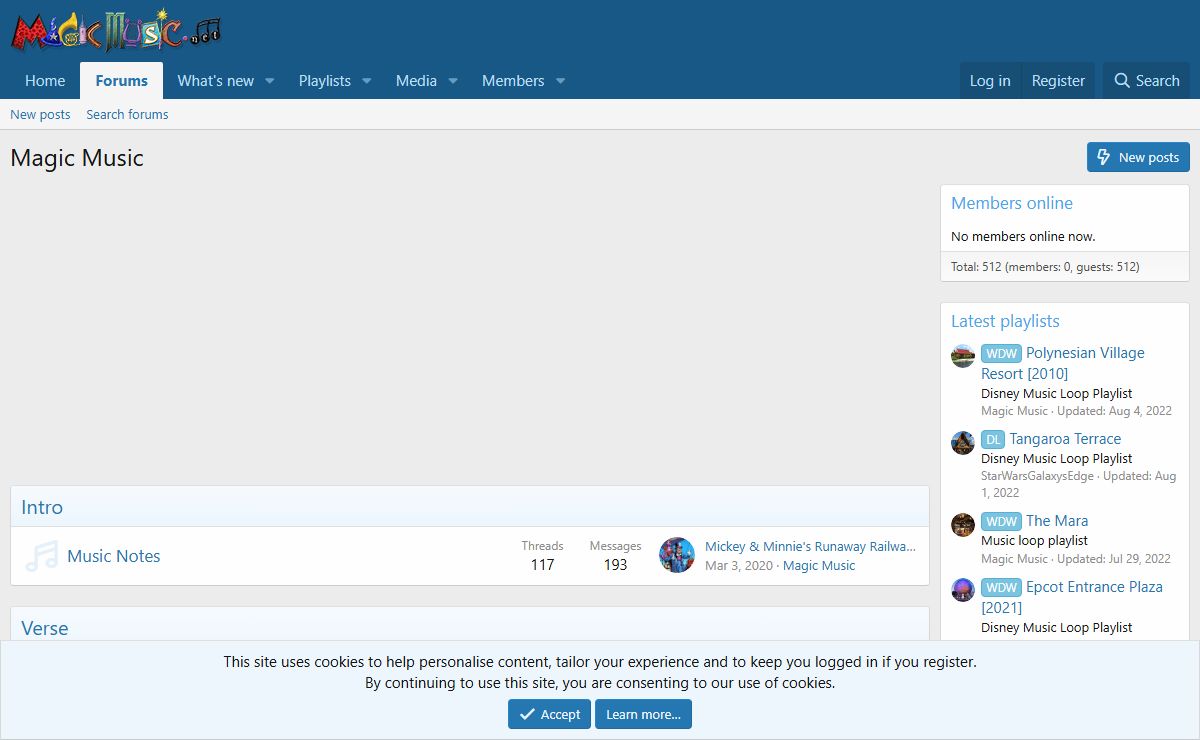Go to Playlists section
1200x740 pixels.
click(x=325, y=81)
